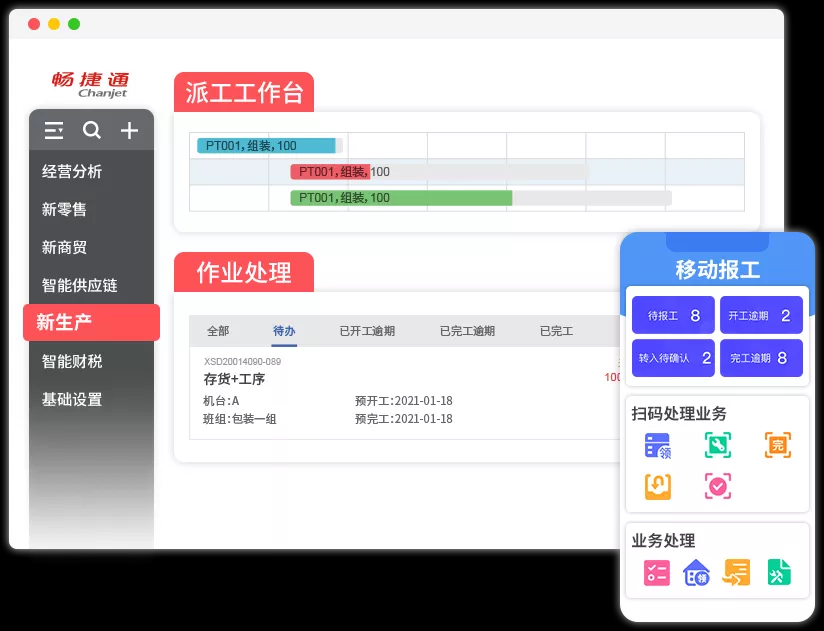Click the plus add icon in sidebar

tap(129, 131)
